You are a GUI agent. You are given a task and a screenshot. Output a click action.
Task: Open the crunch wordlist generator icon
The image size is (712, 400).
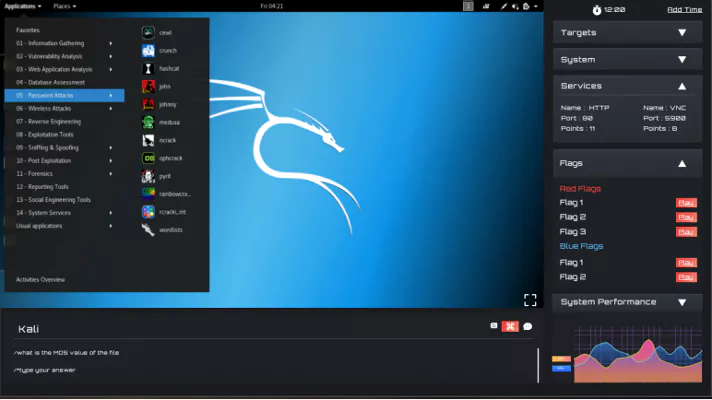[148, 50]
